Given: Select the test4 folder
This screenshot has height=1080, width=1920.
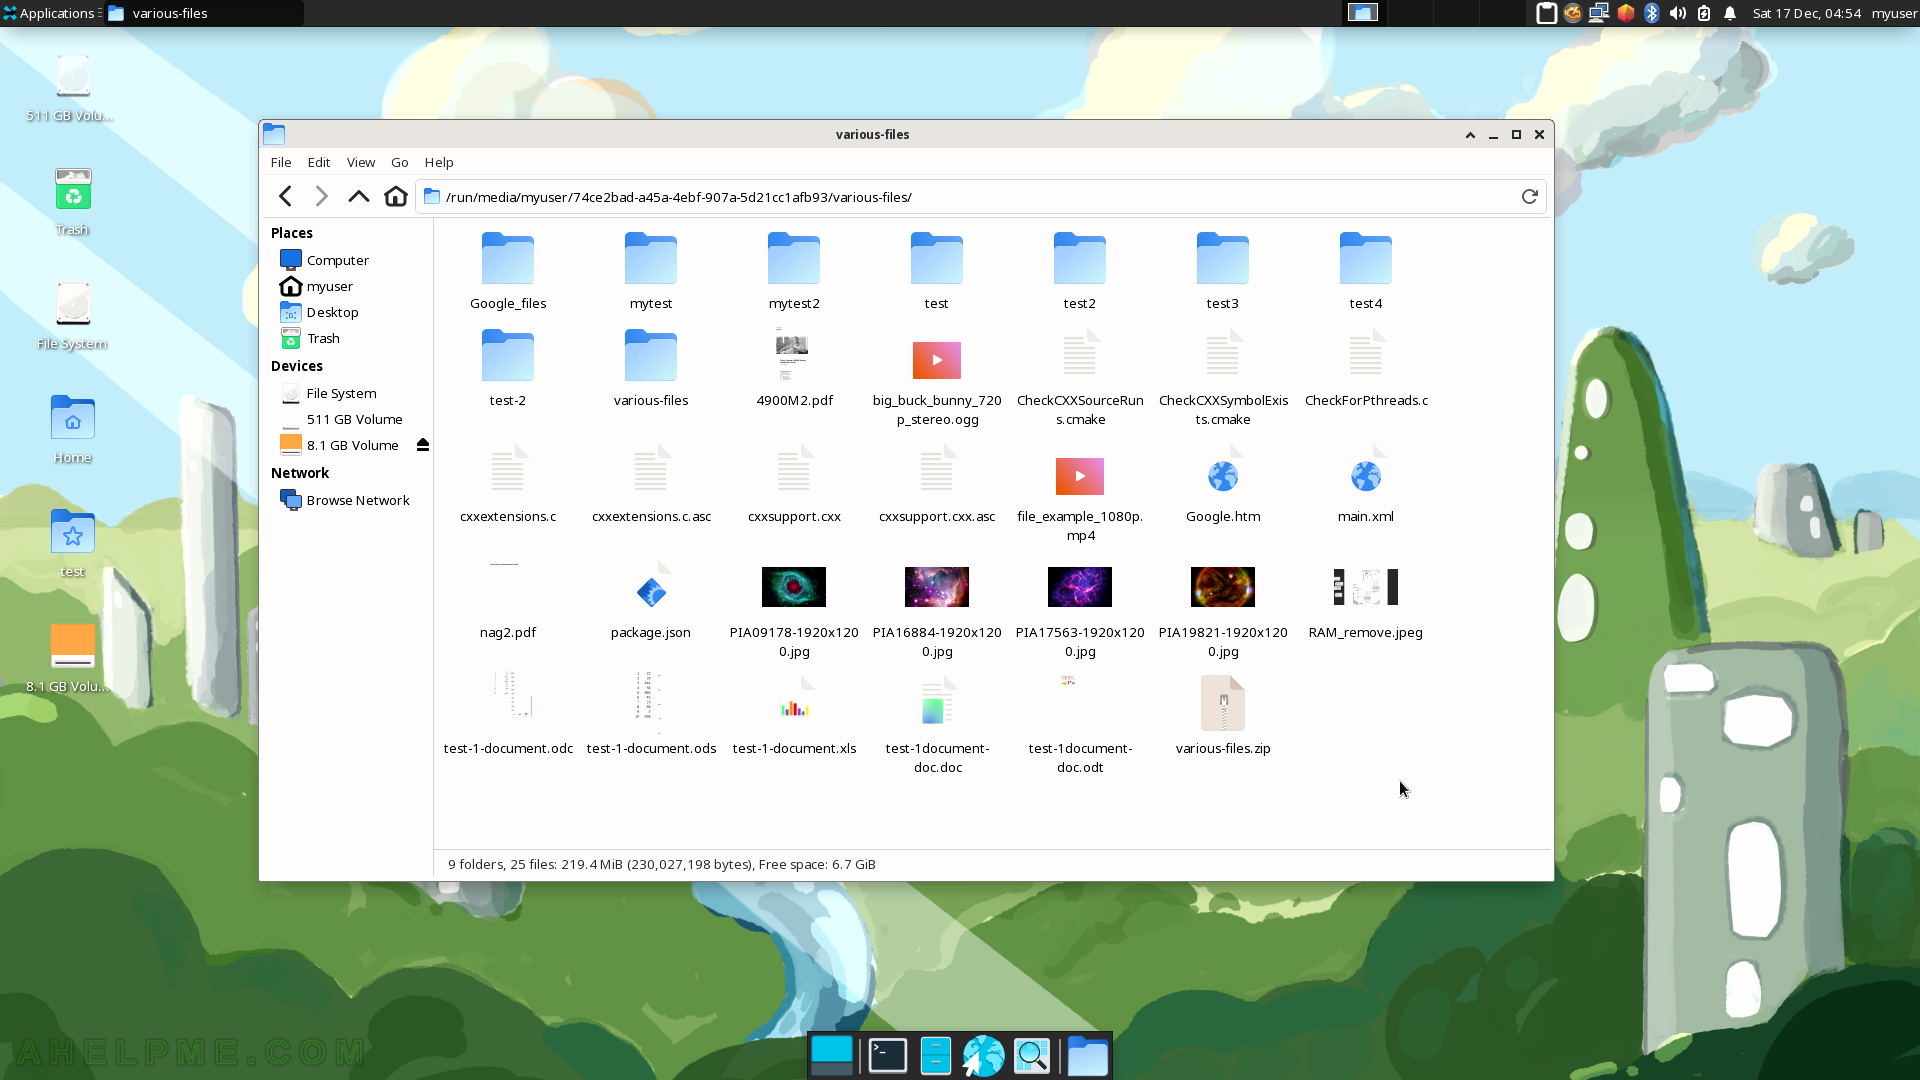Looking at the screenshot, I should coord(1365,259).
